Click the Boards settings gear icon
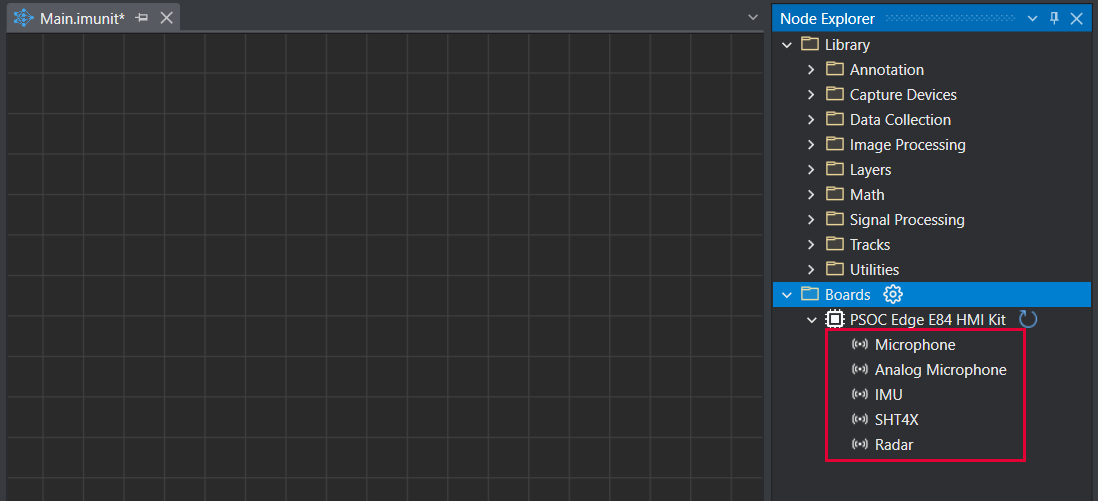The height and width of the screenshot is (501, 1098). click(893, 295)
